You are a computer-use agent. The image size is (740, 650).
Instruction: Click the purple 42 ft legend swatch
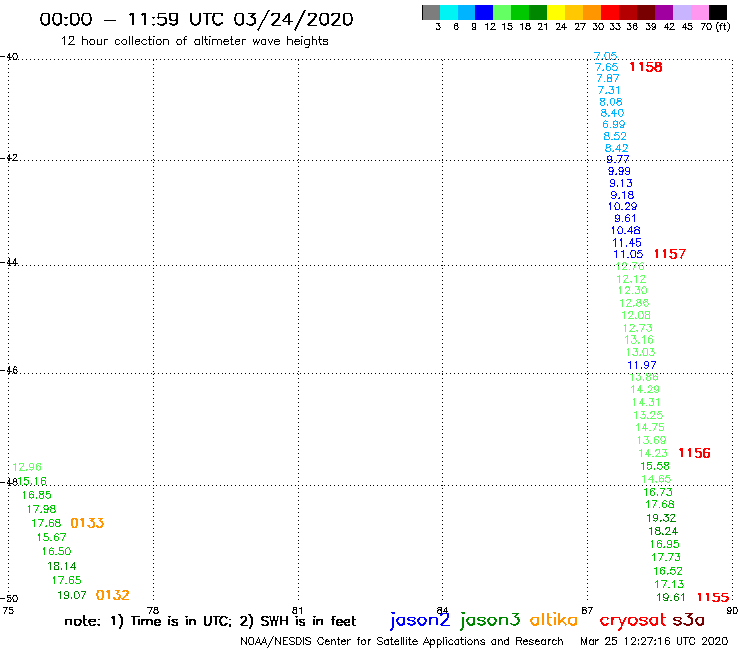[664, 12]
